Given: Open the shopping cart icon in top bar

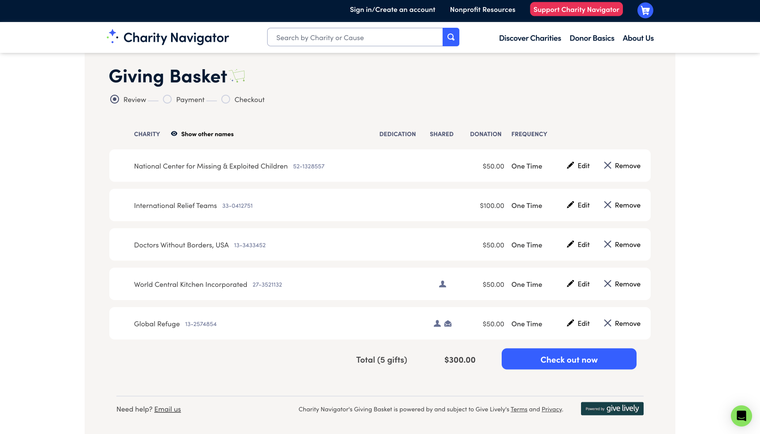Looking at the screenshot, I should pyautogui.click(x=645, y=10).
